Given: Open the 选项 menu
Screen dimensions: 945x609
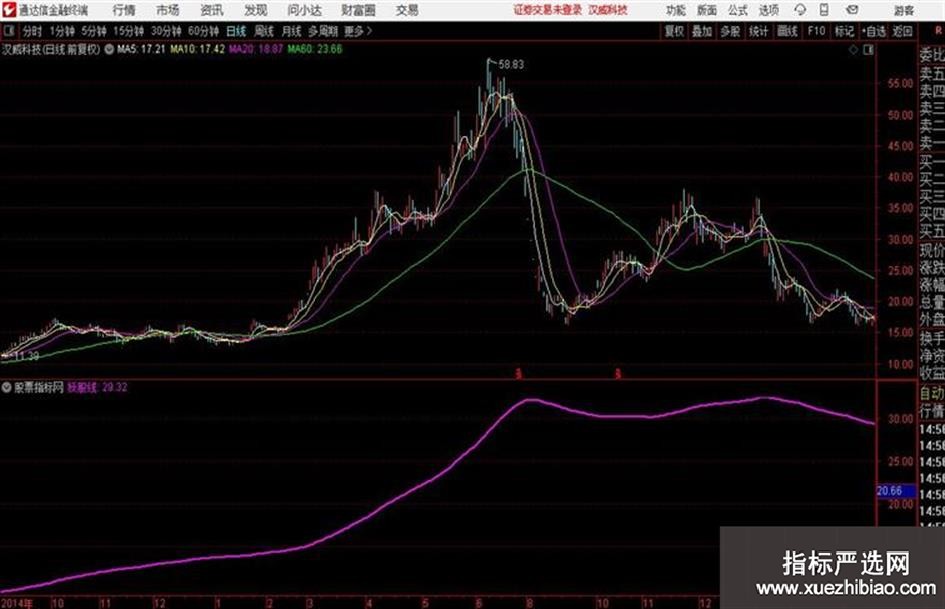Looking at the screenshot, I should point(768,10).
